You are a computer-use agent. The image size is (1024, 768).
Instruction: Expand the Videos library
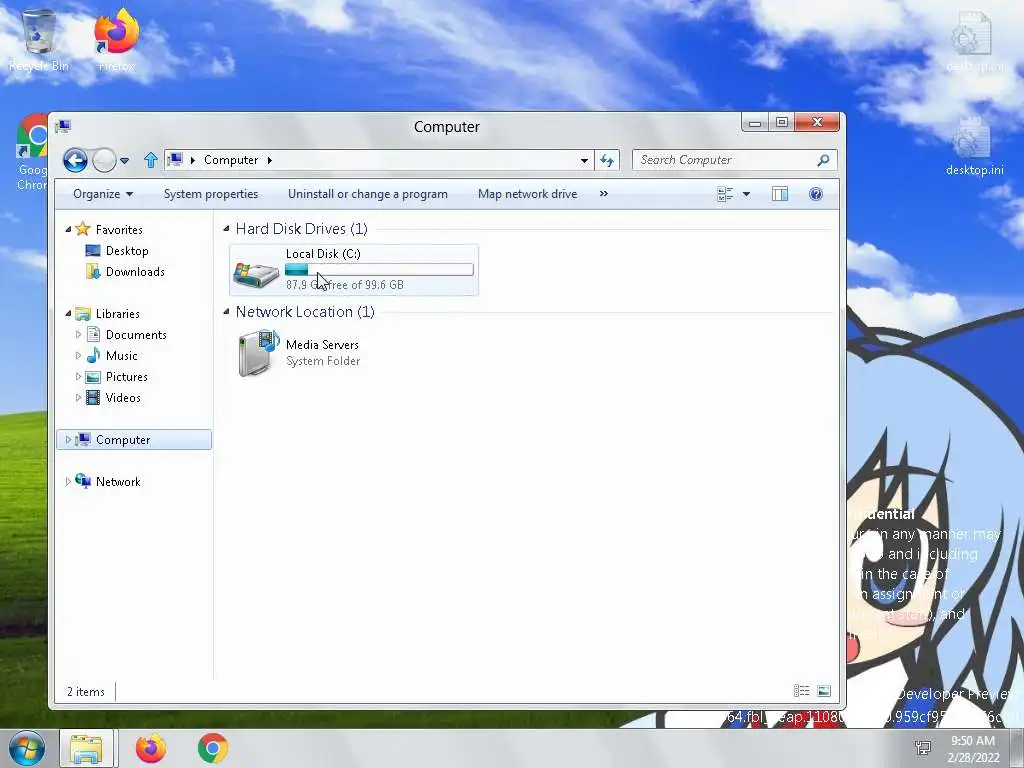pos(78,398)
